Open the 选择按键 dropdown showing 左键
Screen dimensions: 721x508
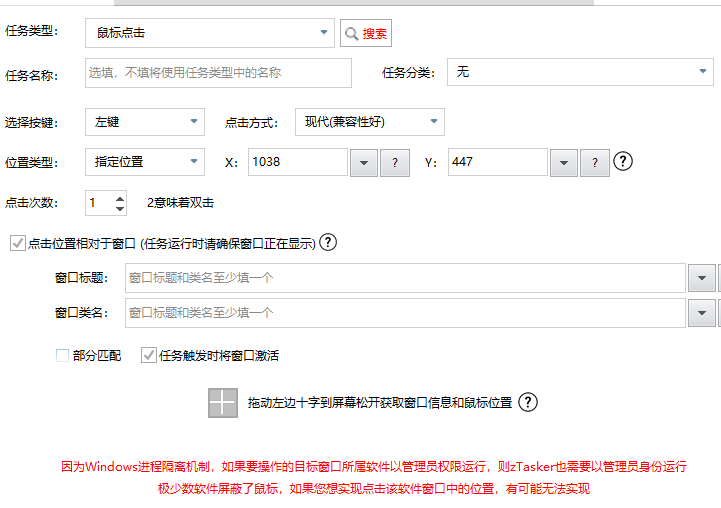[145, 122]
